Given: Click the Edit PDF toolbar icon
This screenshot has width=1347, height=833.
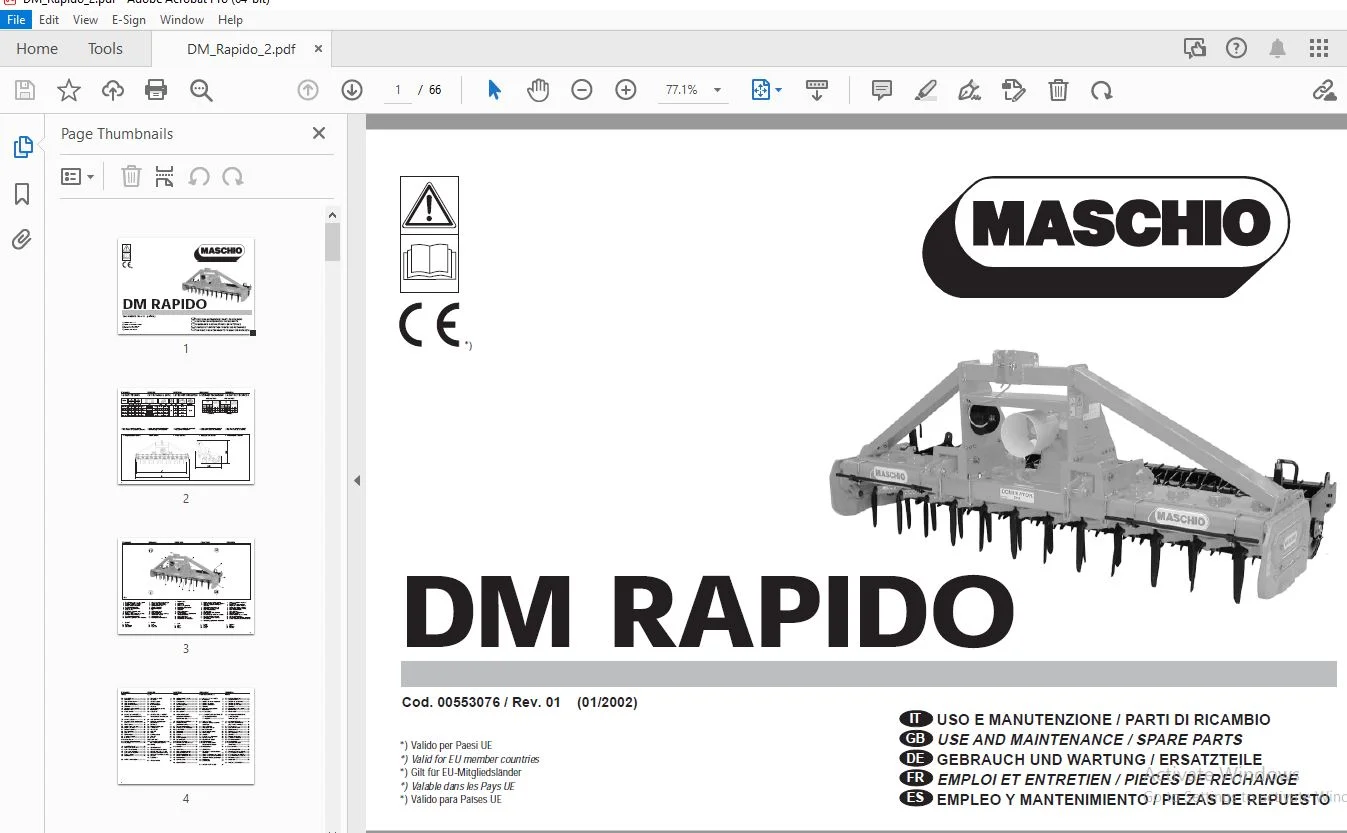Looking at the screenshot, I should coord(1014,91).
